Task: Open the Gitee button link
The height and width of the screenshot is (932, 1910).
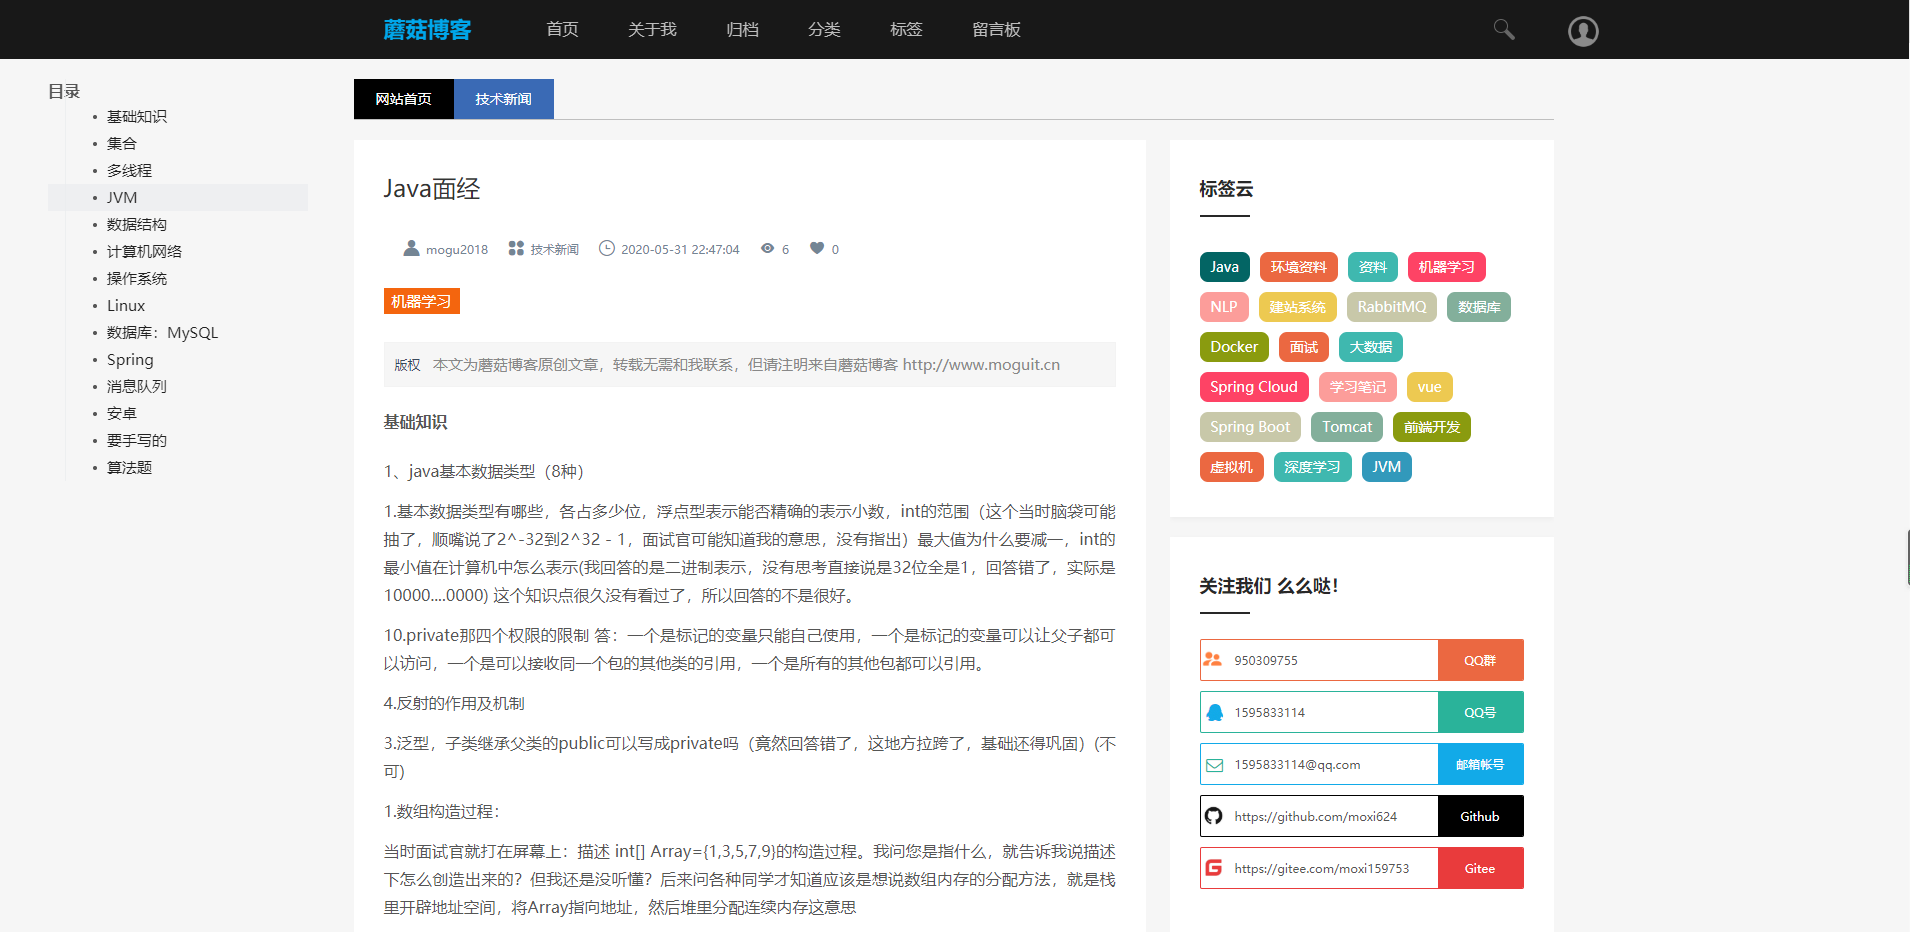Action: coord(1481,868)
